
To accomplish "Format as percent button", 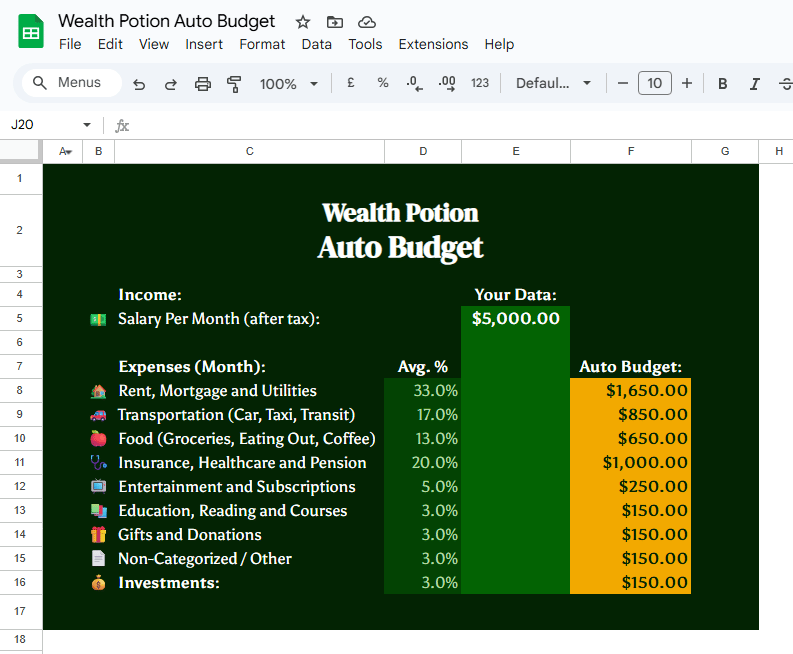I will point(383,83).
